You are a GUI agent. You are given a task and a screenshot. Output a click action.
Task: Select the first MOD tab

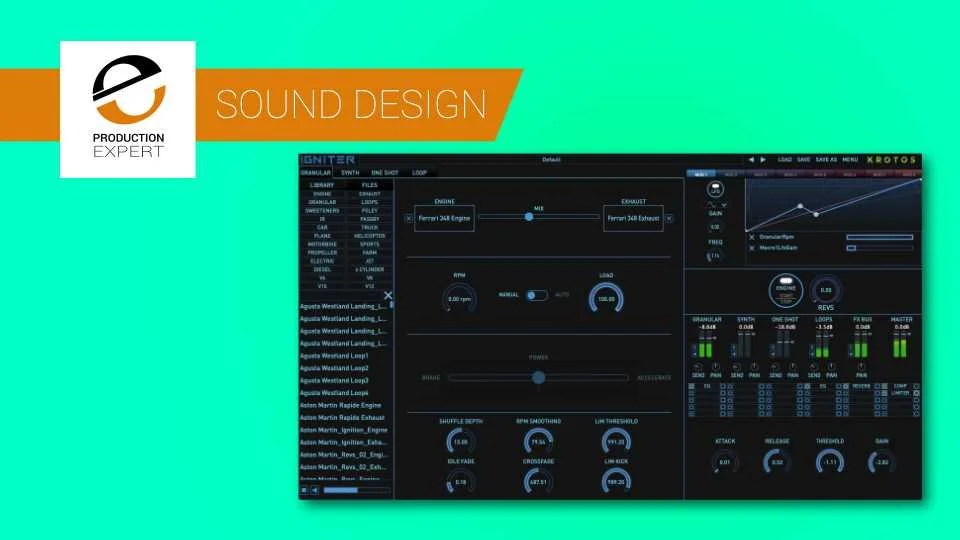(701, 174)
